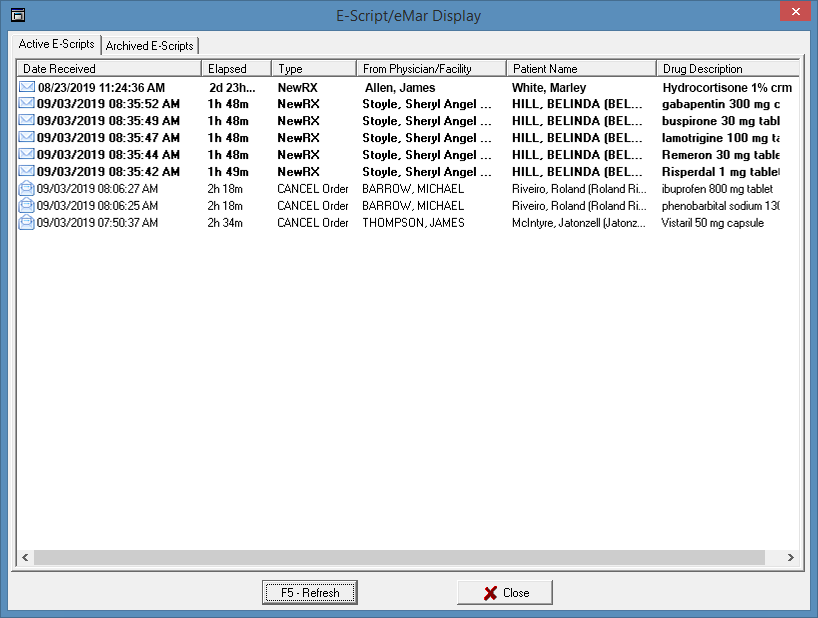Select the THOMPSON, JAMES cancel order row
The height and width of the screenshot is (618, 818).
point(412,223)
